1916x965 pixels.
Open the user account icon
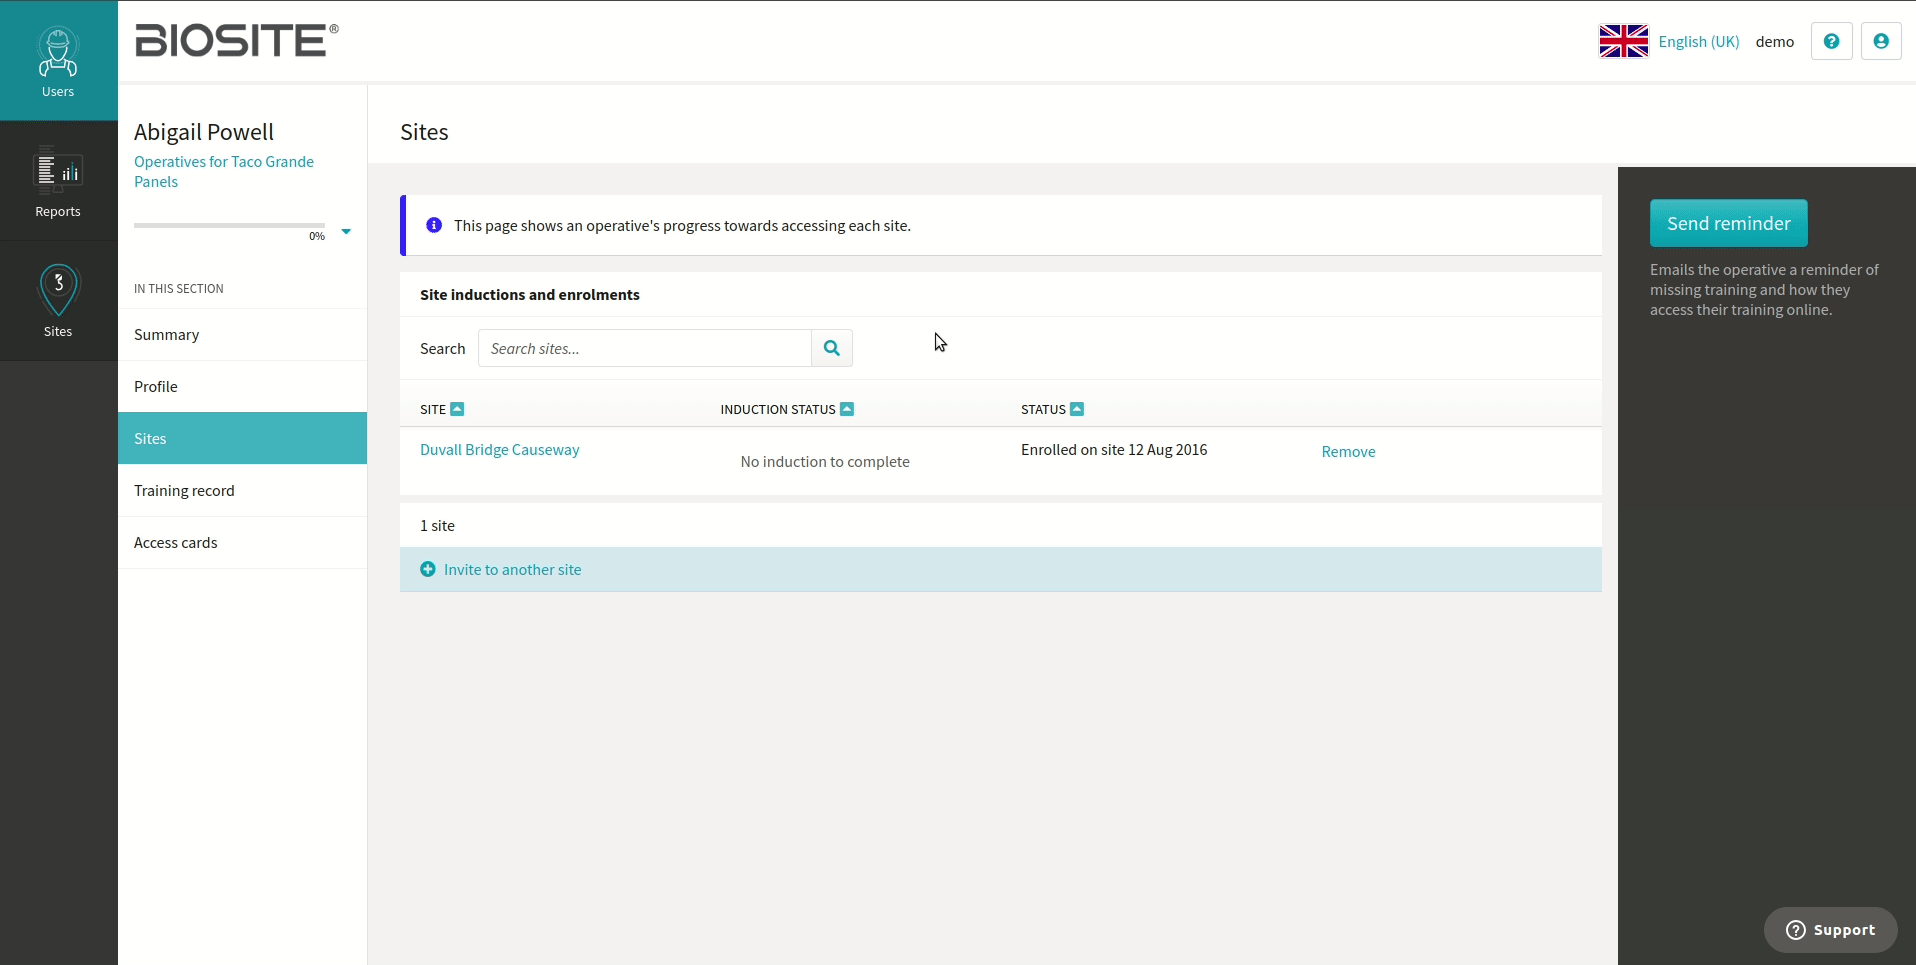1880,42
